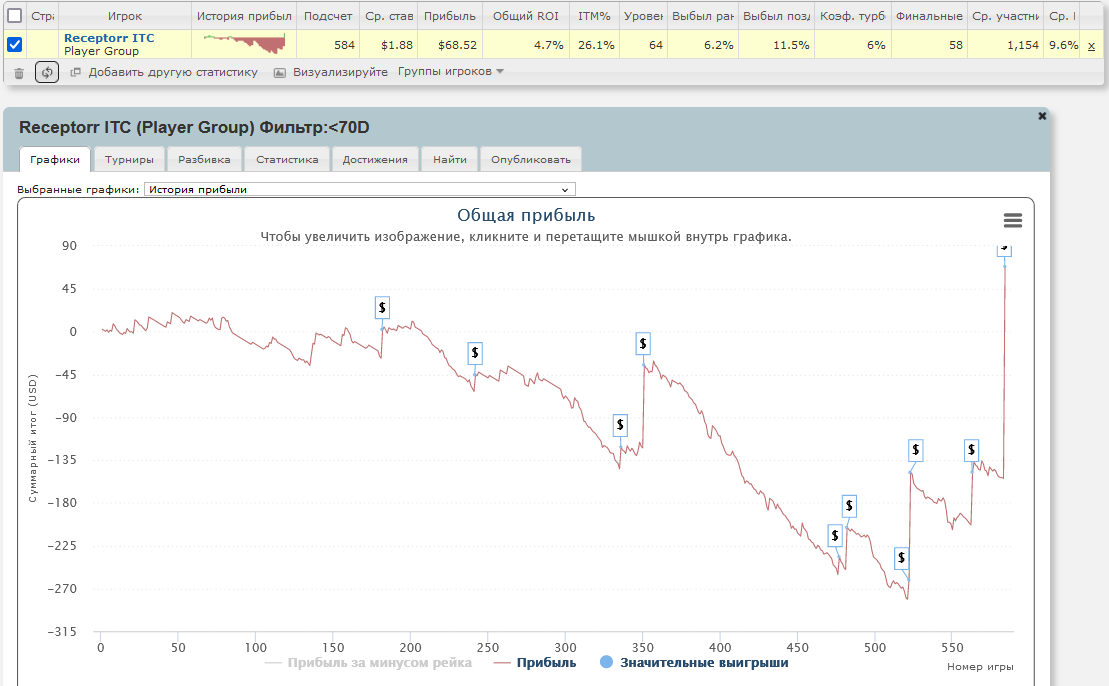The height and width of the screenshot is (686, 1109).
Task: Click the $ marker near game 335
Action: click(x=620, y=425)
